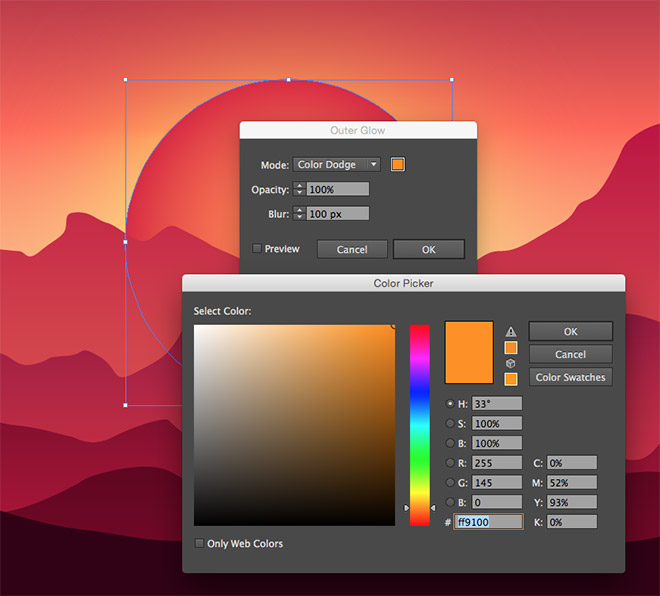Screen dimensions: 660x596
Task: Click the in-gamut orange swatch below the warning triangle
Action: pyautogui.click(x=511, y=348)
